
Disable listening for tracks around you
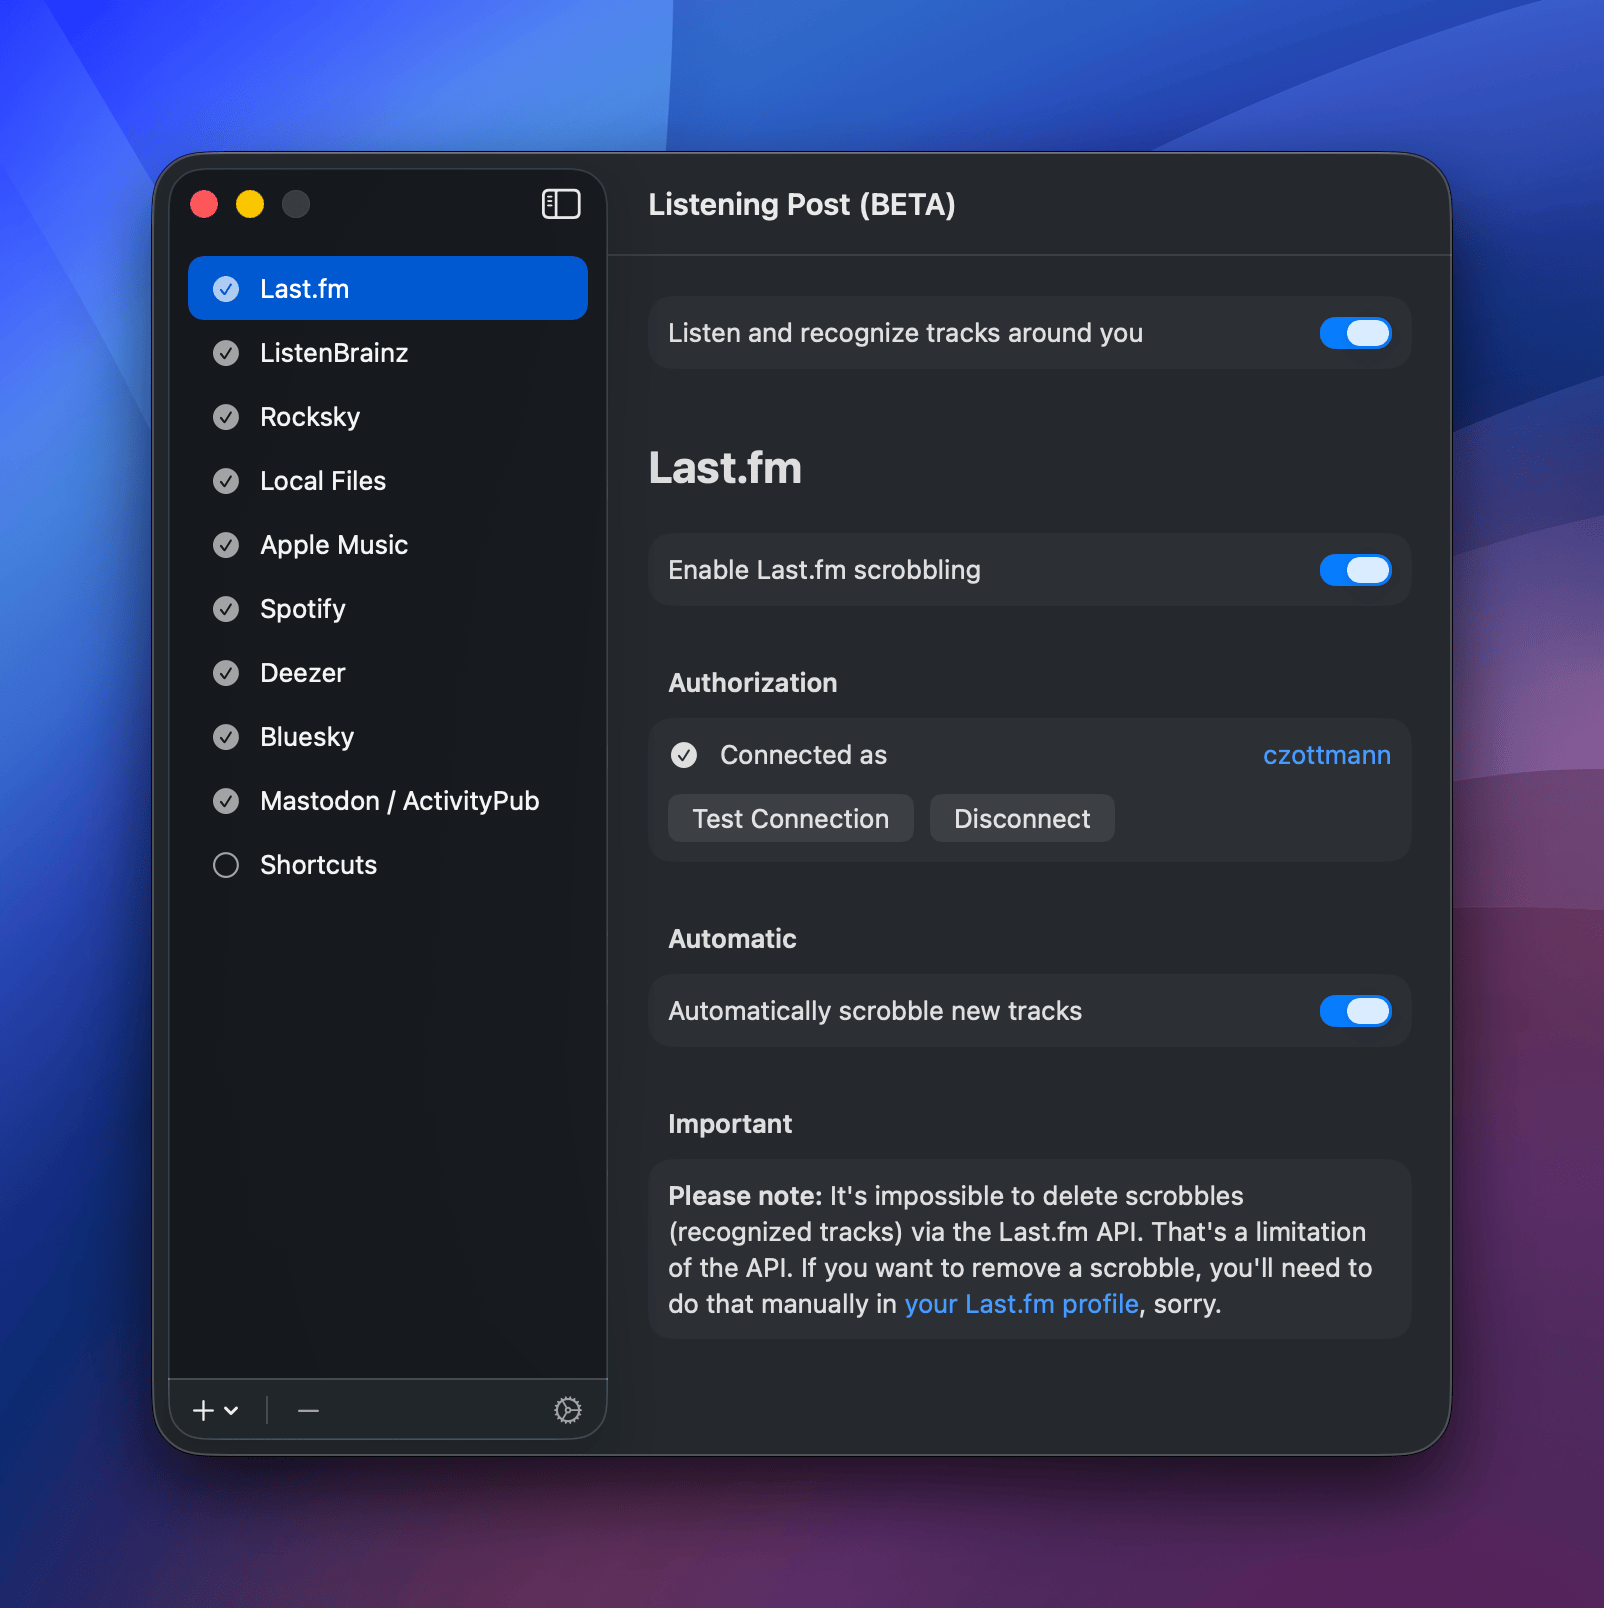[1355, 333]
